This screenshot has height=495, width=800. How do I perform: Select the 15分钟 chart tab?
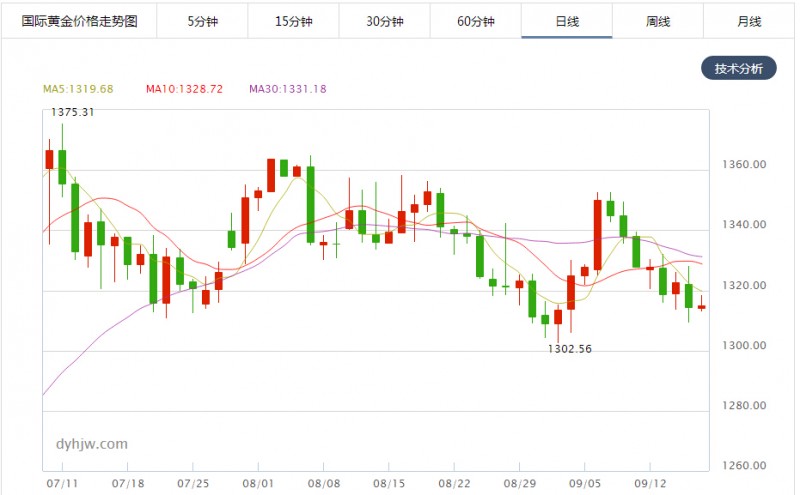click(293, 21)
